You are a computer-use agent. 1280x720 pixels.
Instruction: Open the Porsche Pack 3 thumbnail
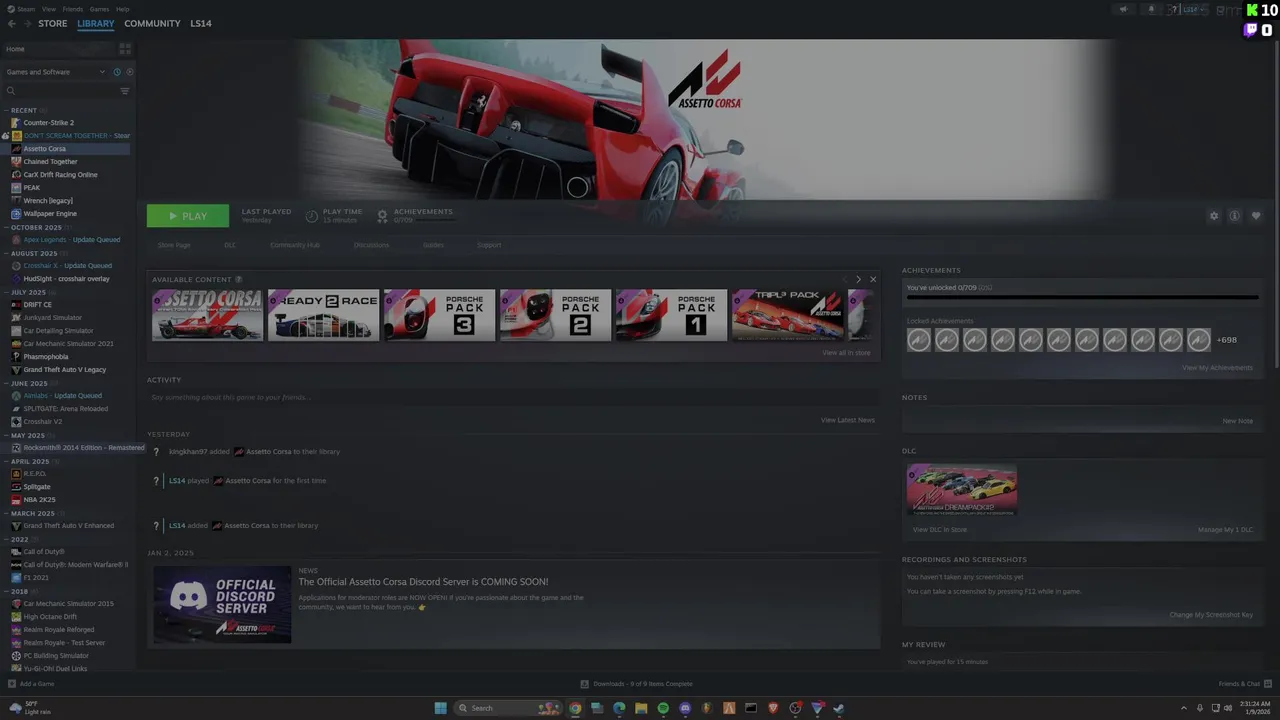coord(440,315)
